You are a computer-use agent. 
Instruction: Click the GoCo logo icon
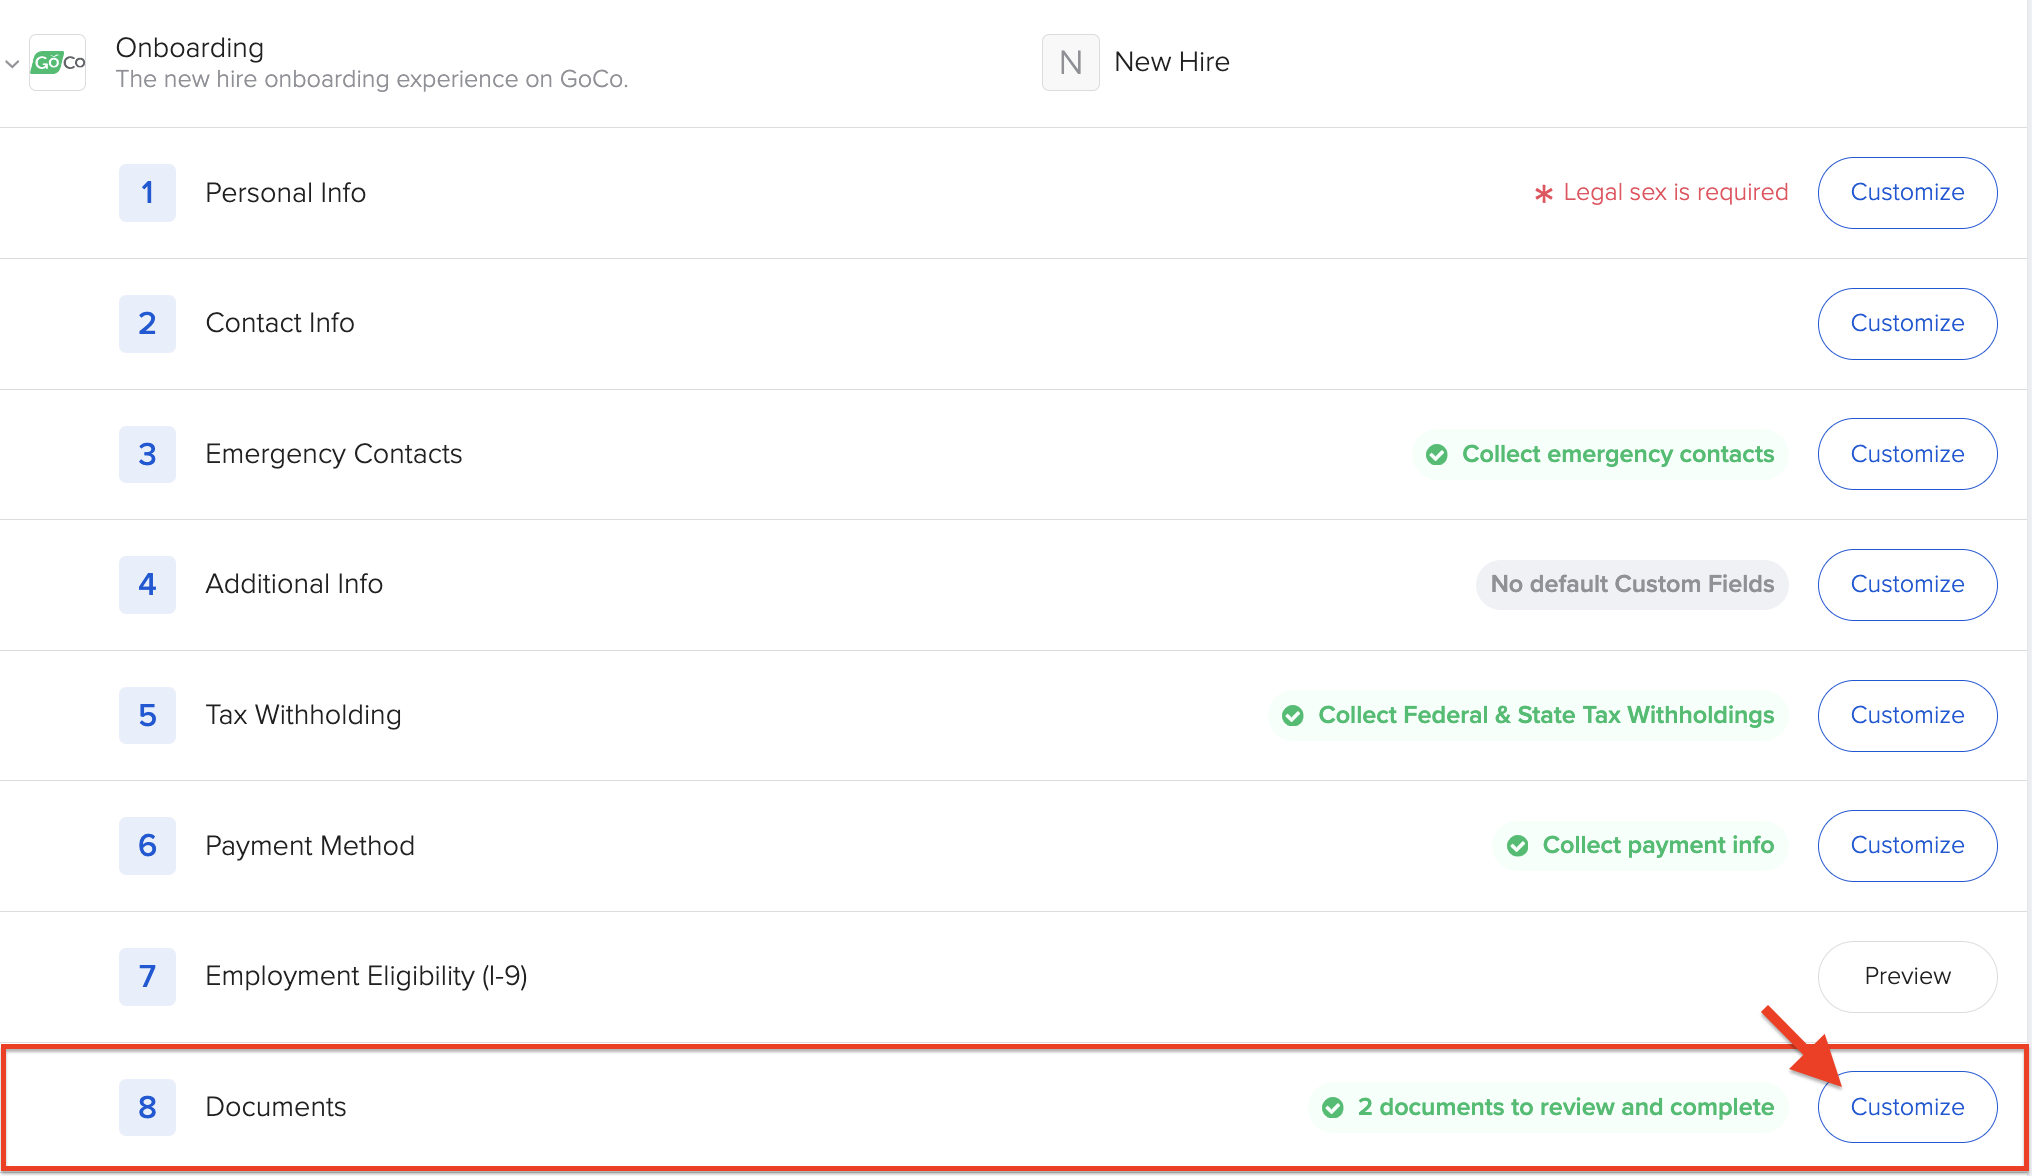(57, 62)
